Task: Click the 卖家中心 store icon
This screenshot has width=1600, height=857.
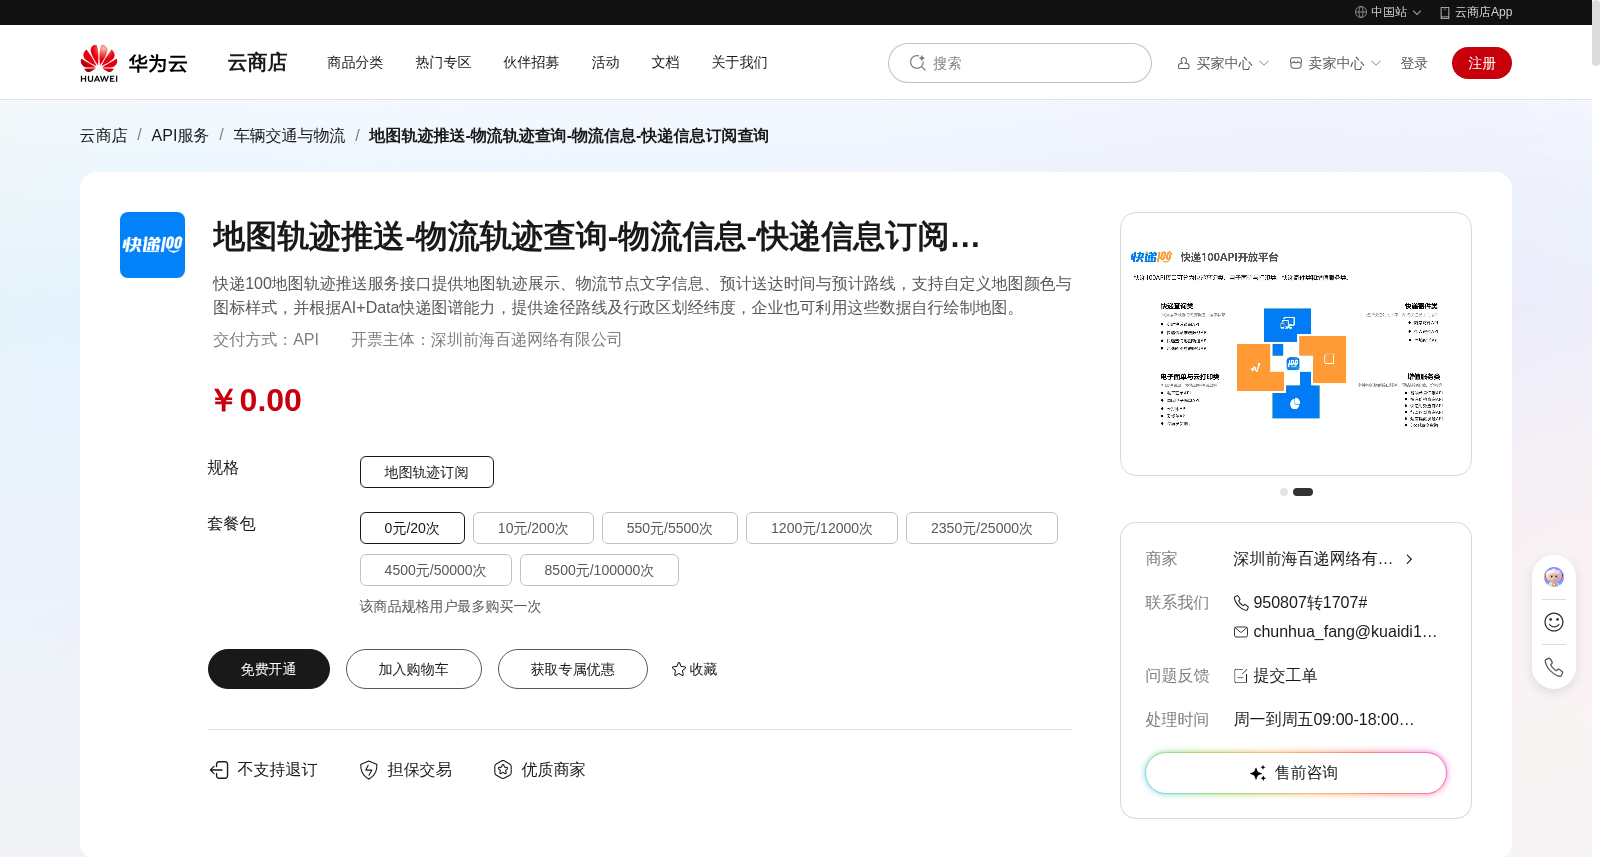Action: click(1296, 63)
